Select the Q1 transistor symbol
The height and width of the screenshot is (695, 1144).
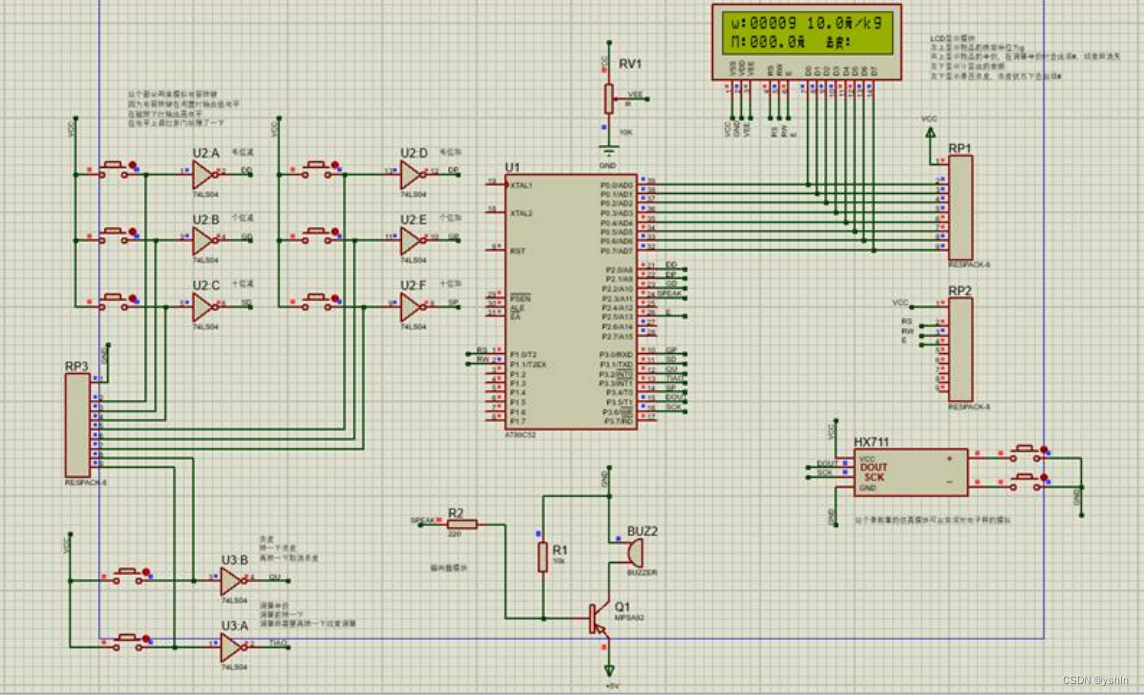(x=598, y=619)
